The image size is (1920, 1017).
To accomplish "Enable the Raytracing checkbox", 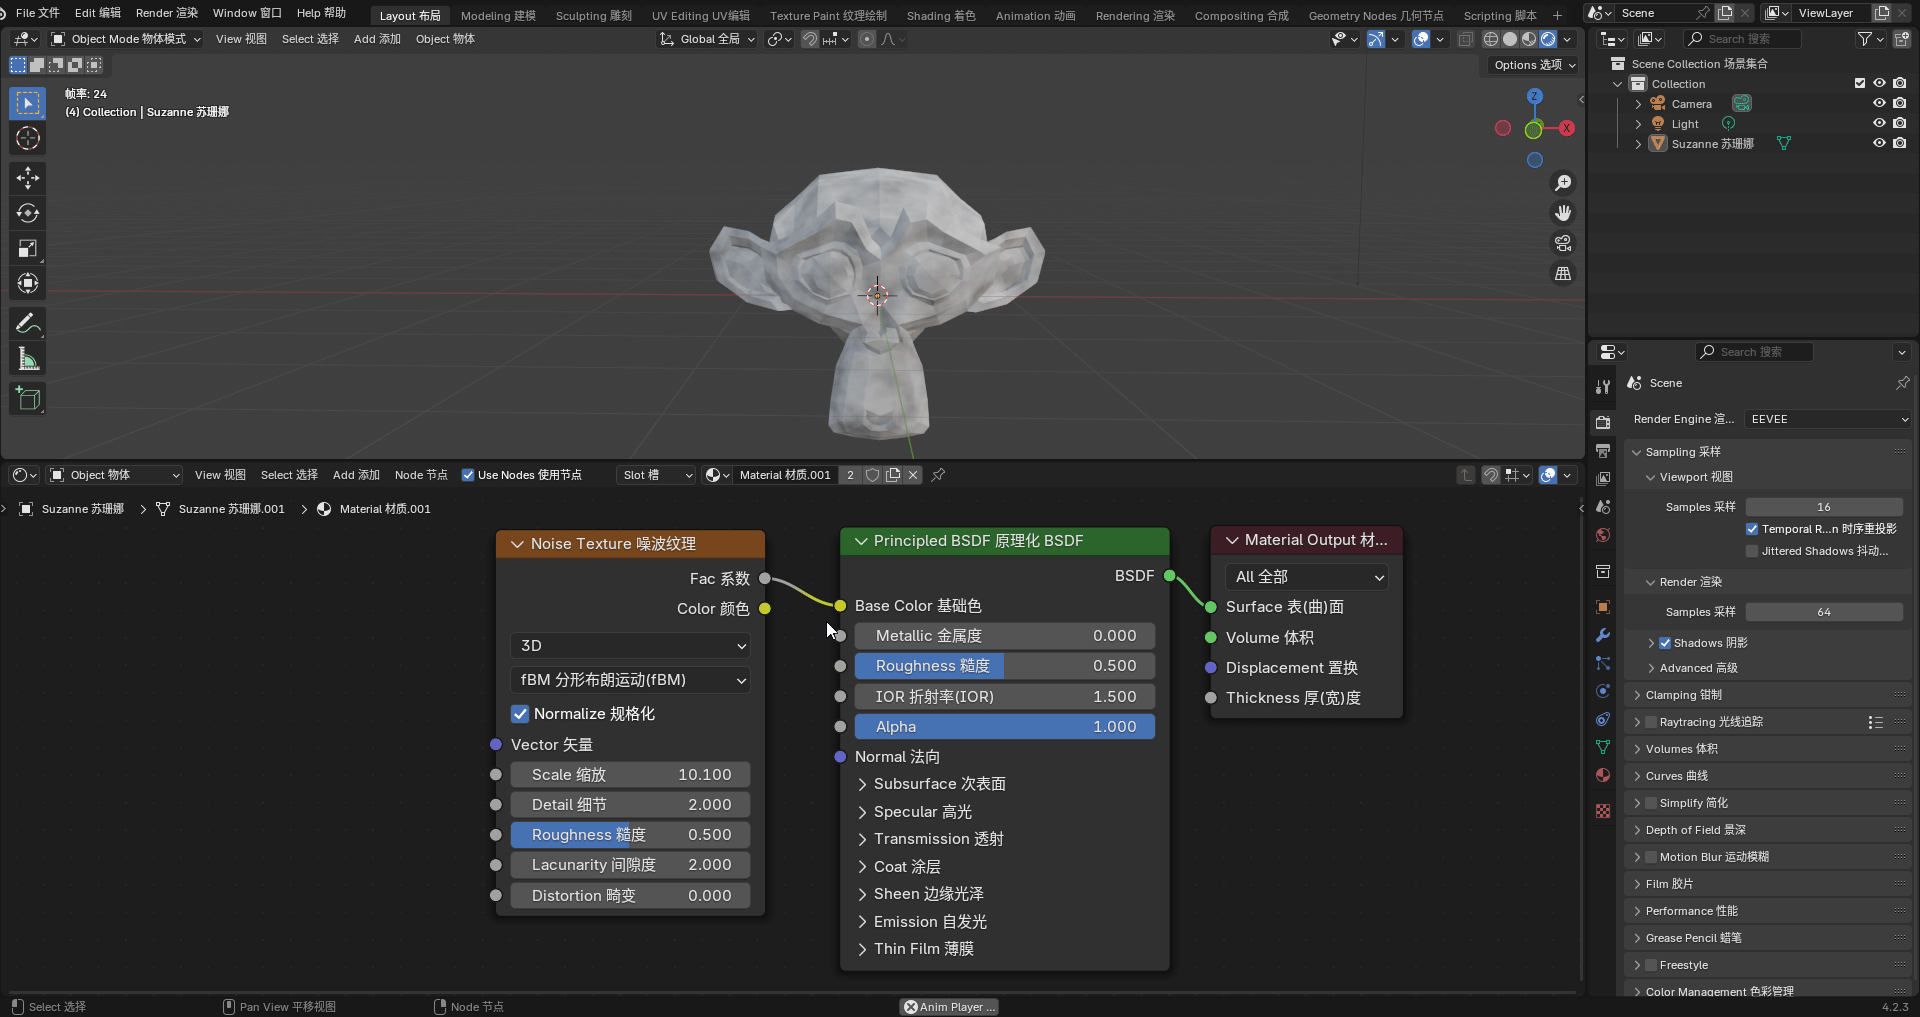I will (1651, 722).
